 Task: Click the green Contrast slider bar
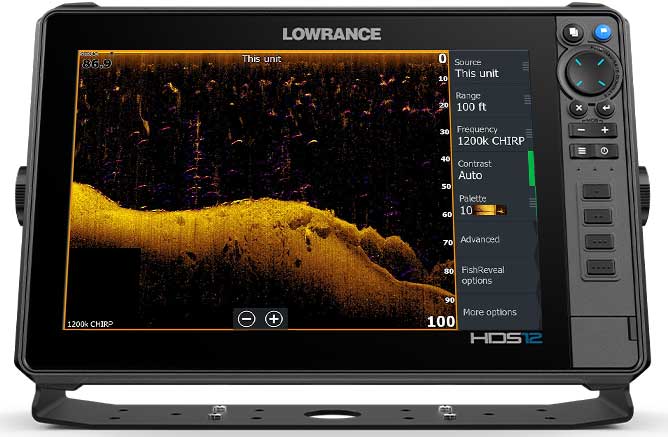(531, 168)
